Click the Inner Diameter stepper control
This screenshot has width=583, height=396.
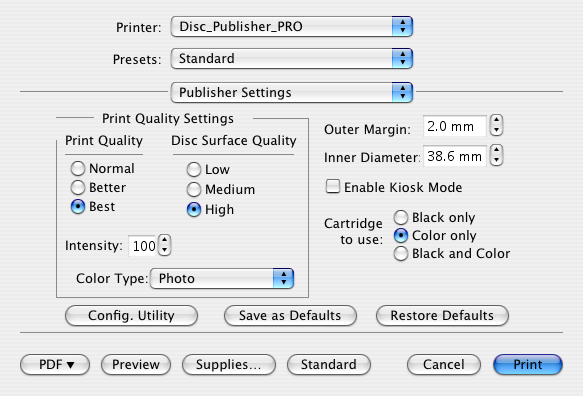[496, 155]
